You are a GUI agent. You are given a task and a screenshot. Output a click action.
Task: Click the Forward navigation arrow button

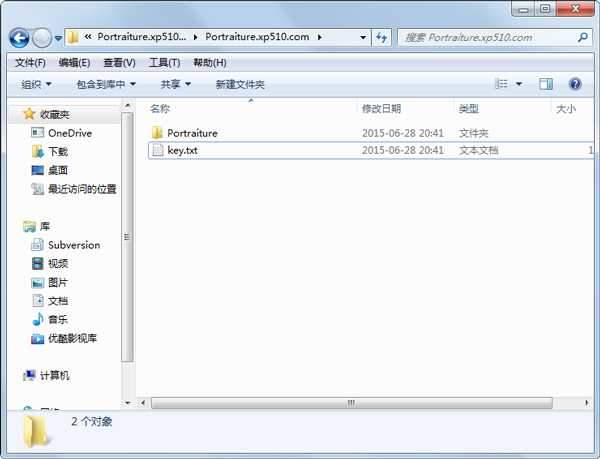[x=42, y=38]
